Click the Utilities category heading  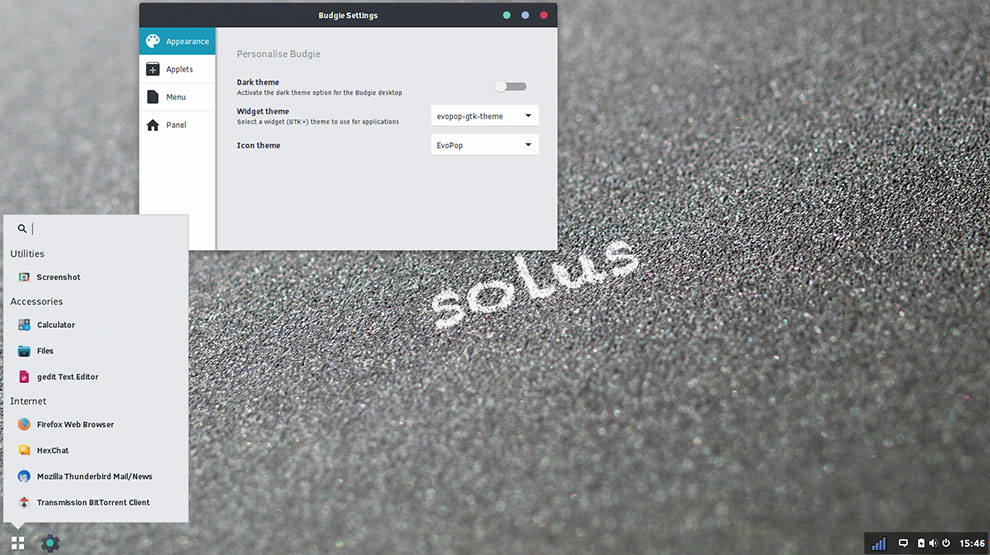(x=27, y=253)
